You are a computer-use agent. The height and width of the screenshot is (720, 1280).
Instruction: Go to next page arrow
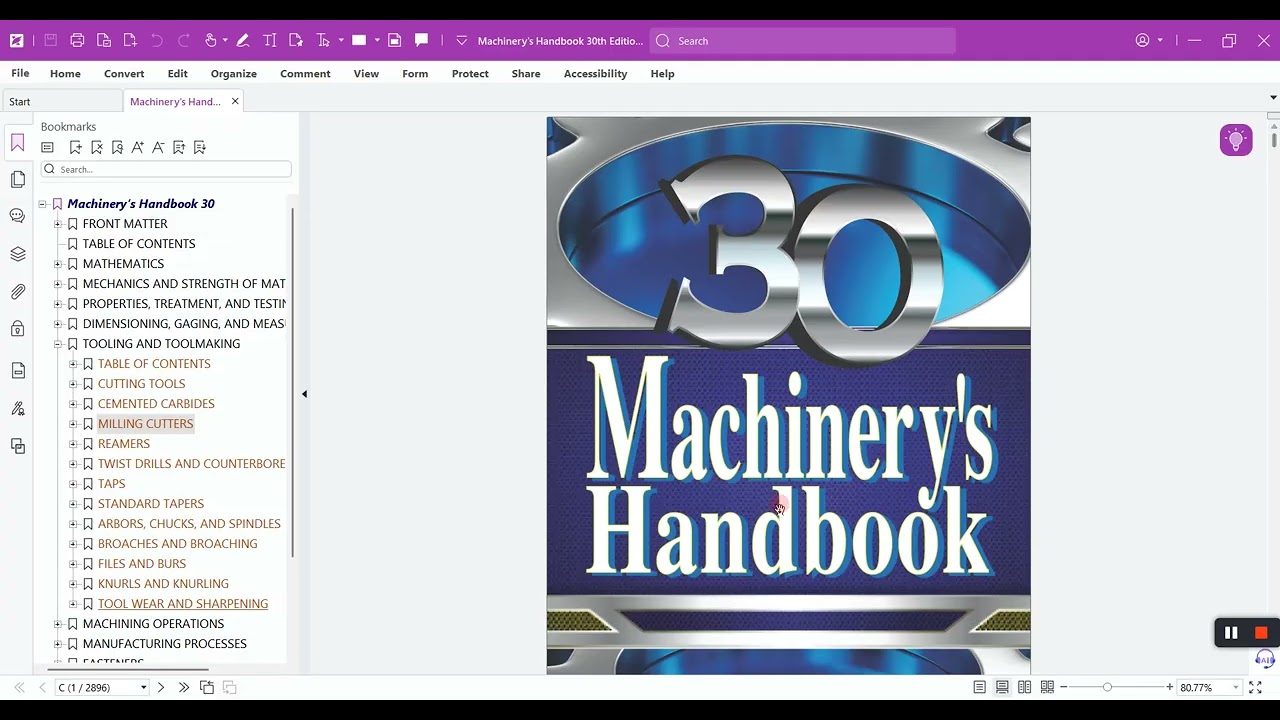coord(161,688)
